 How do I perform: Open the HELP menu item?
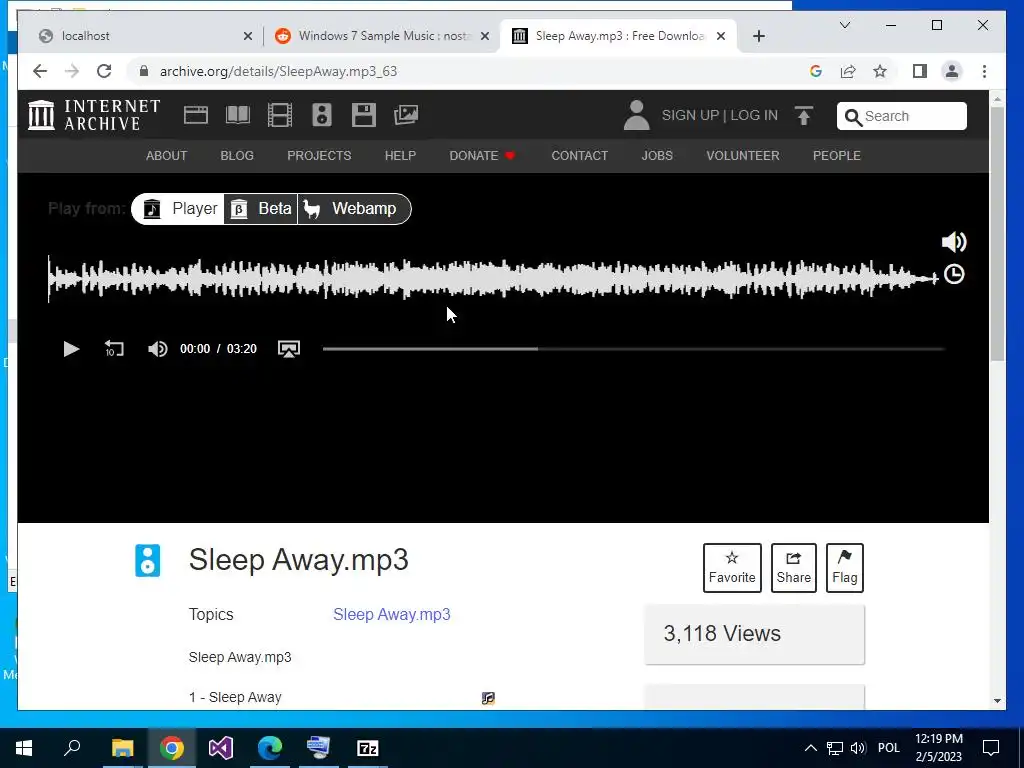click(400, 155)
